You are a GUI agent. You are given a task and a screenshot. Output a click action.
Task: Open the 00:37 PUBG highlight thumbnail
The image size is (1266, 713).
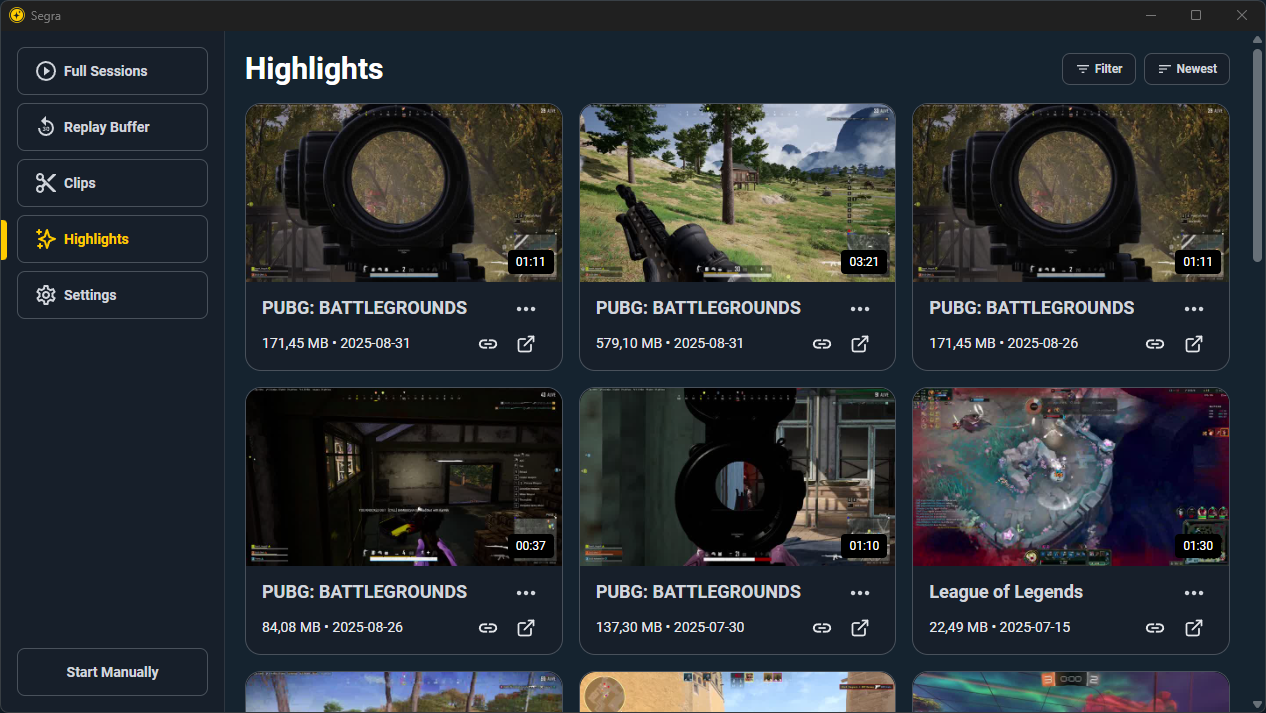(x=404, y=477)
